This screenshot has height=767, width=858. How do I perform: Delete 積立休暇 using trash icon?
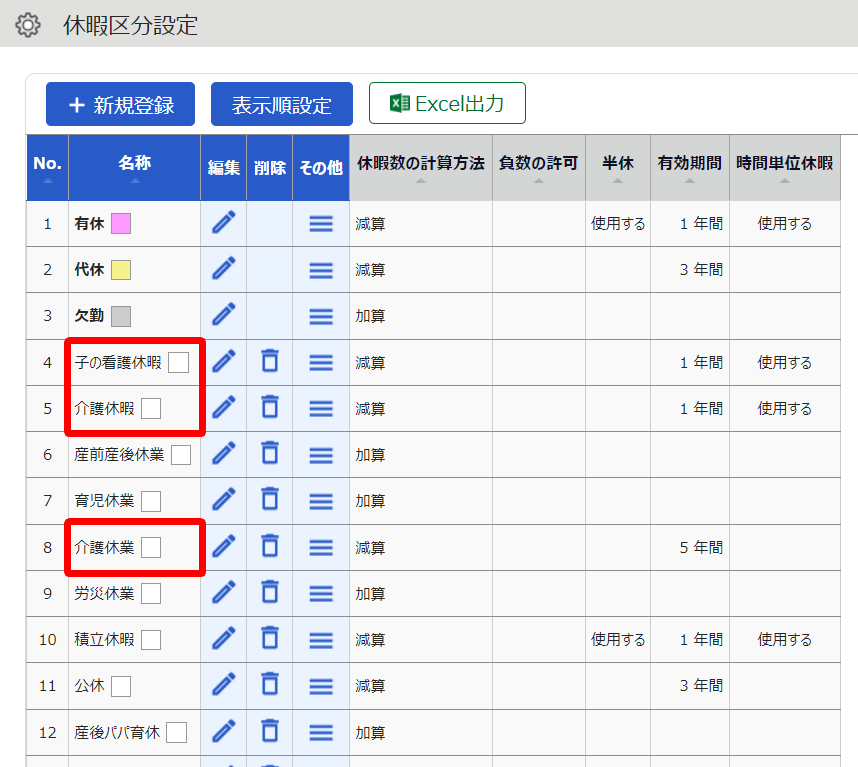tap(270, 638)
